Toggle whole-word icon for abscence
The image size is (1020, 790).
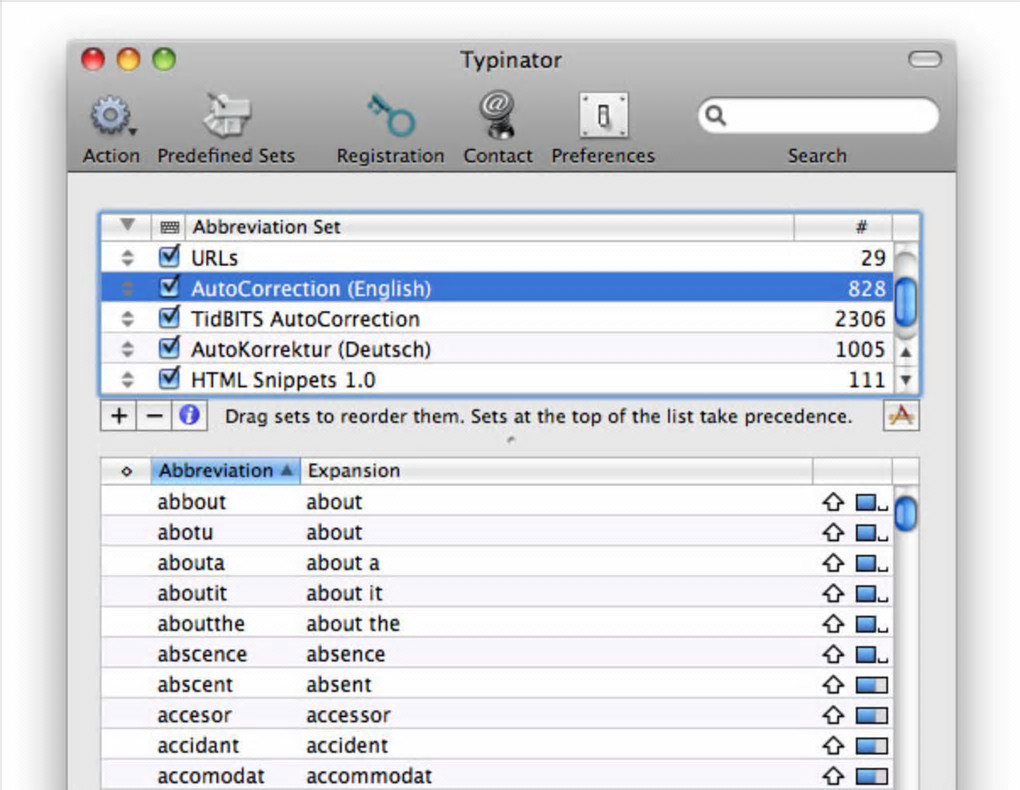point(871,655)
